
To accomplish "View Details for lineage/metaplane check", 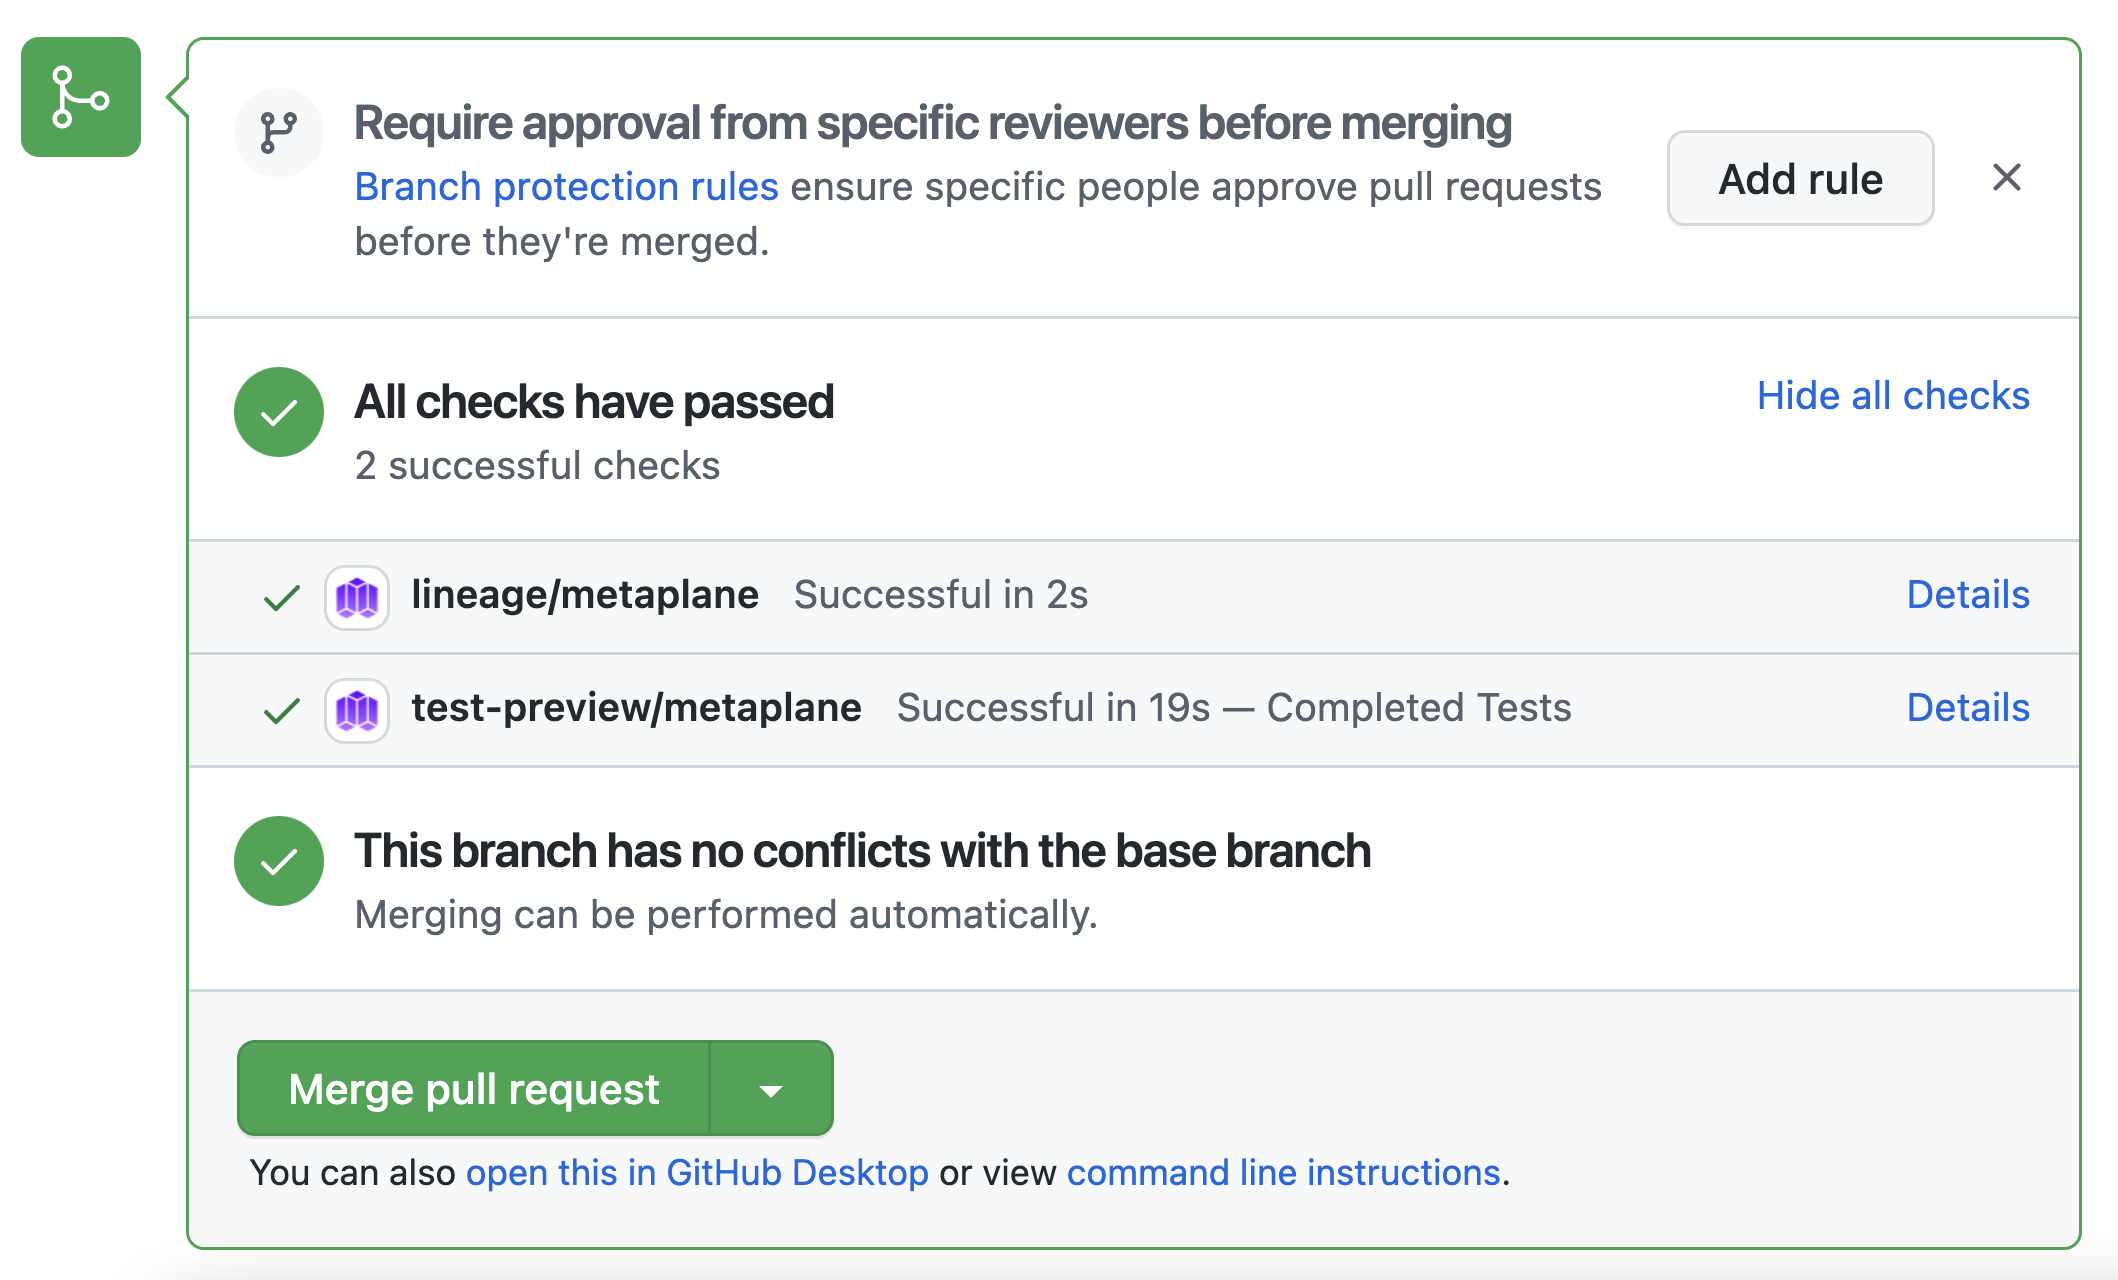I will [1968, 595].
